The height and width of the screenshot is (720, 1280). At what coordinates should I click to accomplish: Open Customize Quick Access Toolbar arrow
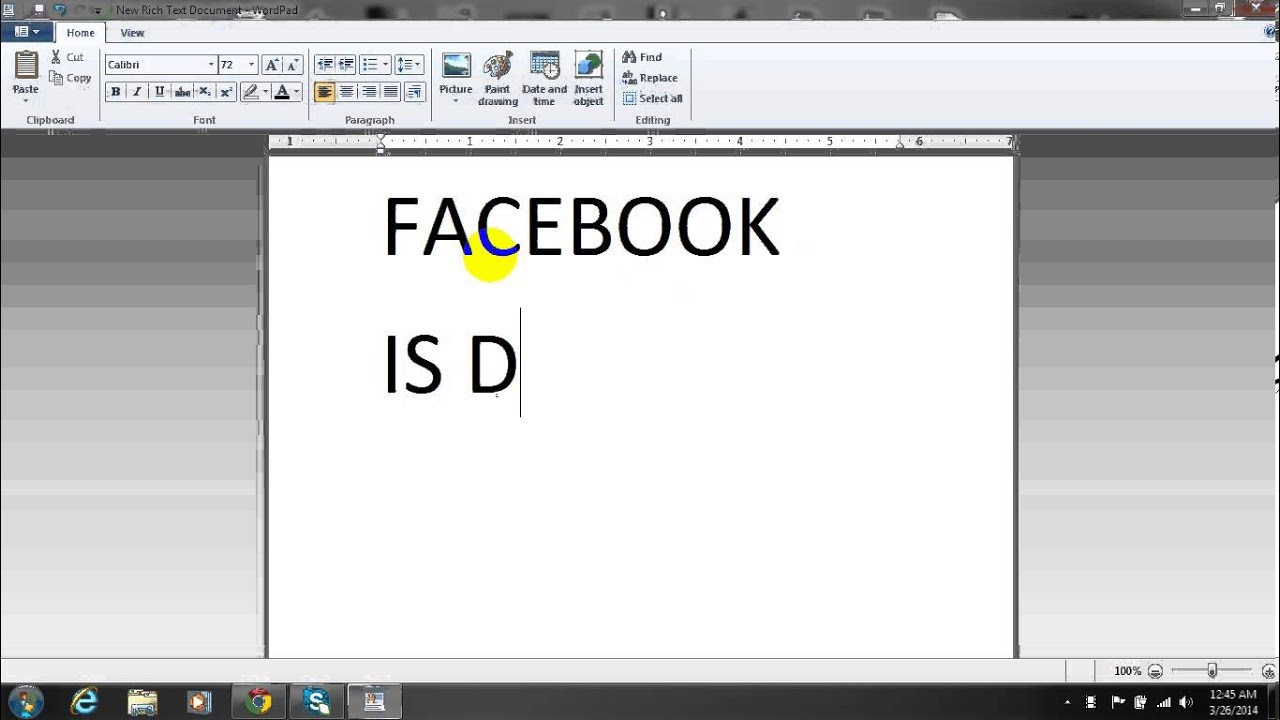pyautogui.click(x=97, y=10)
